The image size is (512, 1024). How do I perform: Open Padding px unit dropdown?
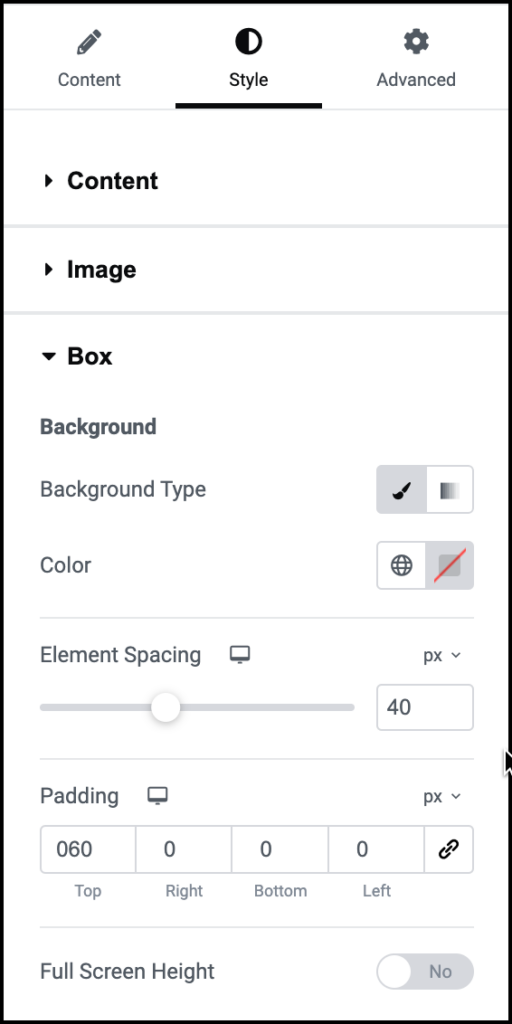tap(442, 797)
